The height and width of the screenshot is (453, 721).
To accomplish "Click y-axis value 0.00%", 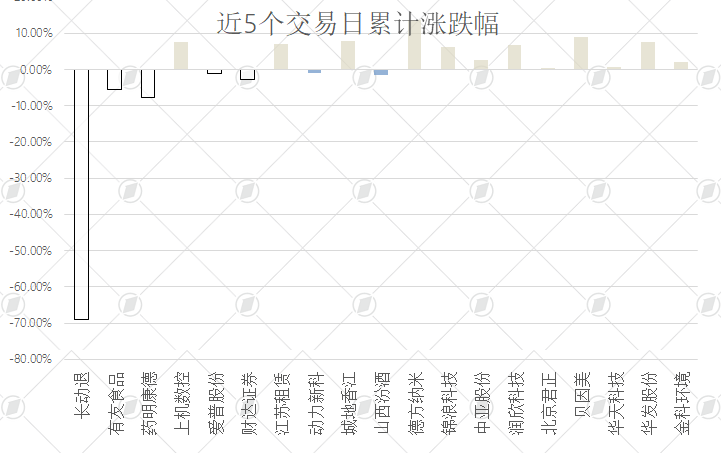I will pos(36,70).
